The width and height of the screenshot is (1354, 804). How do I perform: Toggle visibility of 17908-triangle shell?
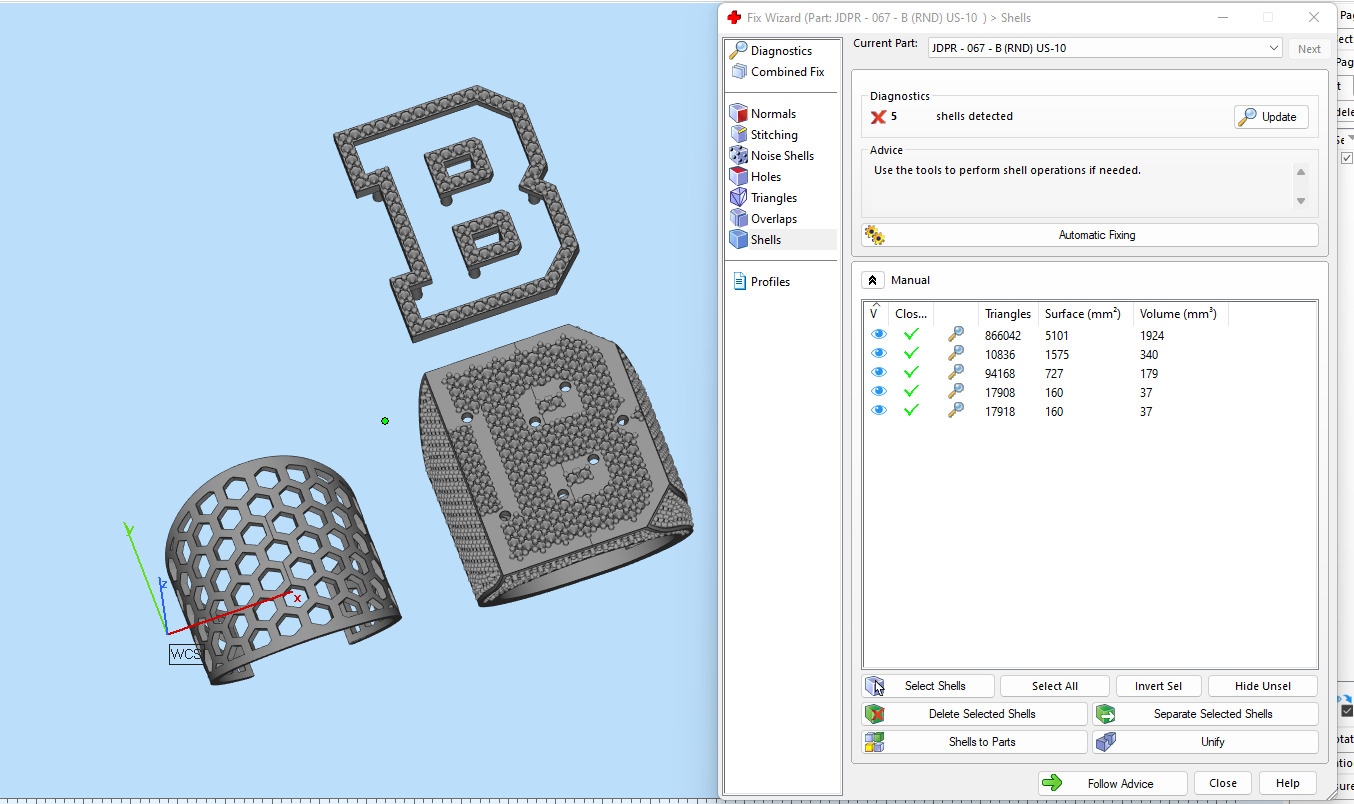[879, 392]
